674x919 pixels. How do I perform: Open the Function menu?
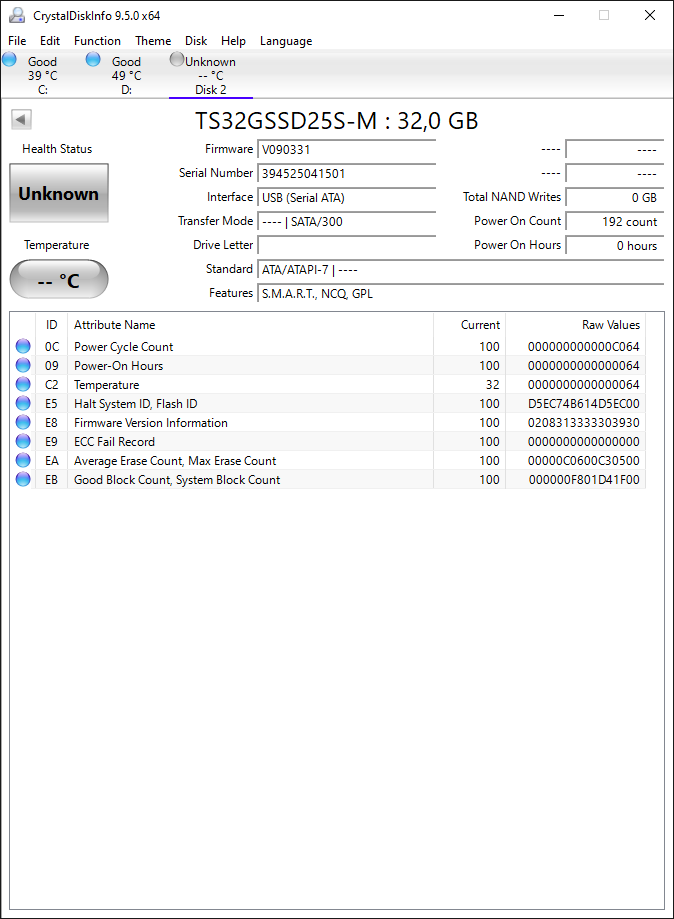pyautogui.click(x=97, y=41)
